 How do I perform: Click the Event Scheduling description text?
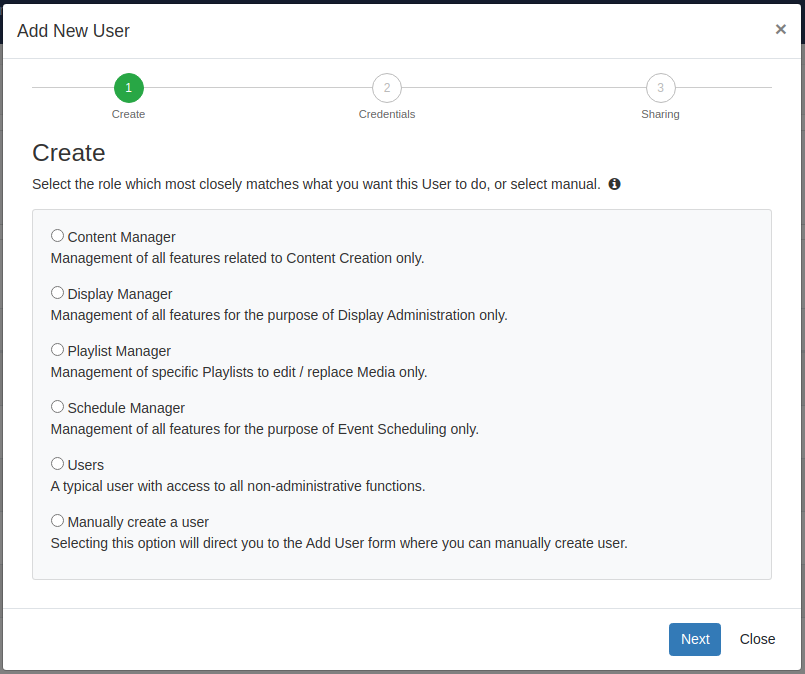tap(265, 429)
